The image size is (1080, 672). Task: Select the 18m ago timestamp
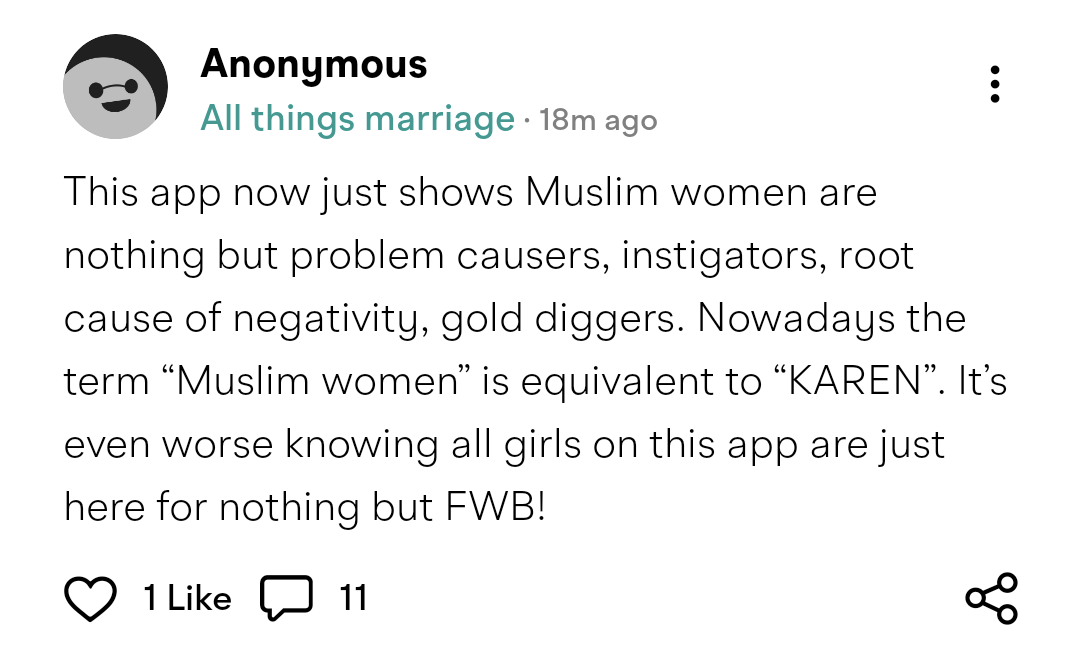[x=598, y=120]
